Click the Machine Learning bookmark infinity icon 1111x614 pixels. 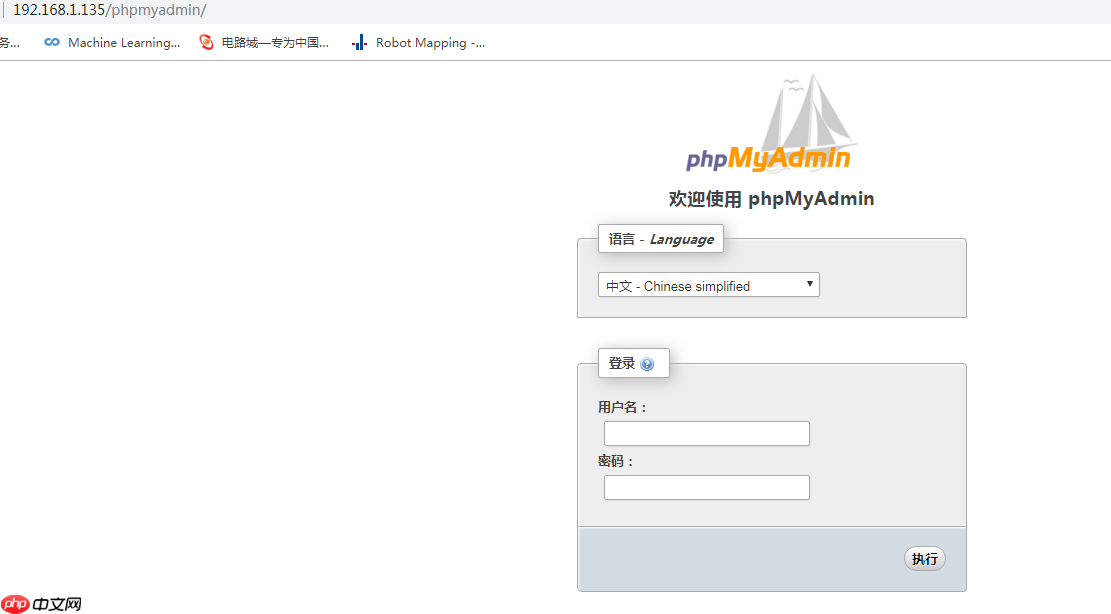(52, 42)
